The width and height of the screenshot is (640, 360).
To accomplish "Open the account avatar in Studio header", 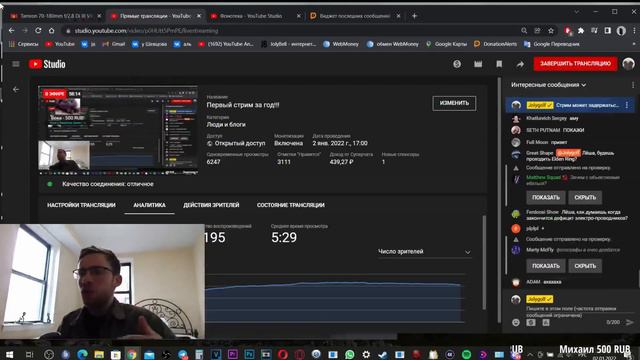I will 628,64.
